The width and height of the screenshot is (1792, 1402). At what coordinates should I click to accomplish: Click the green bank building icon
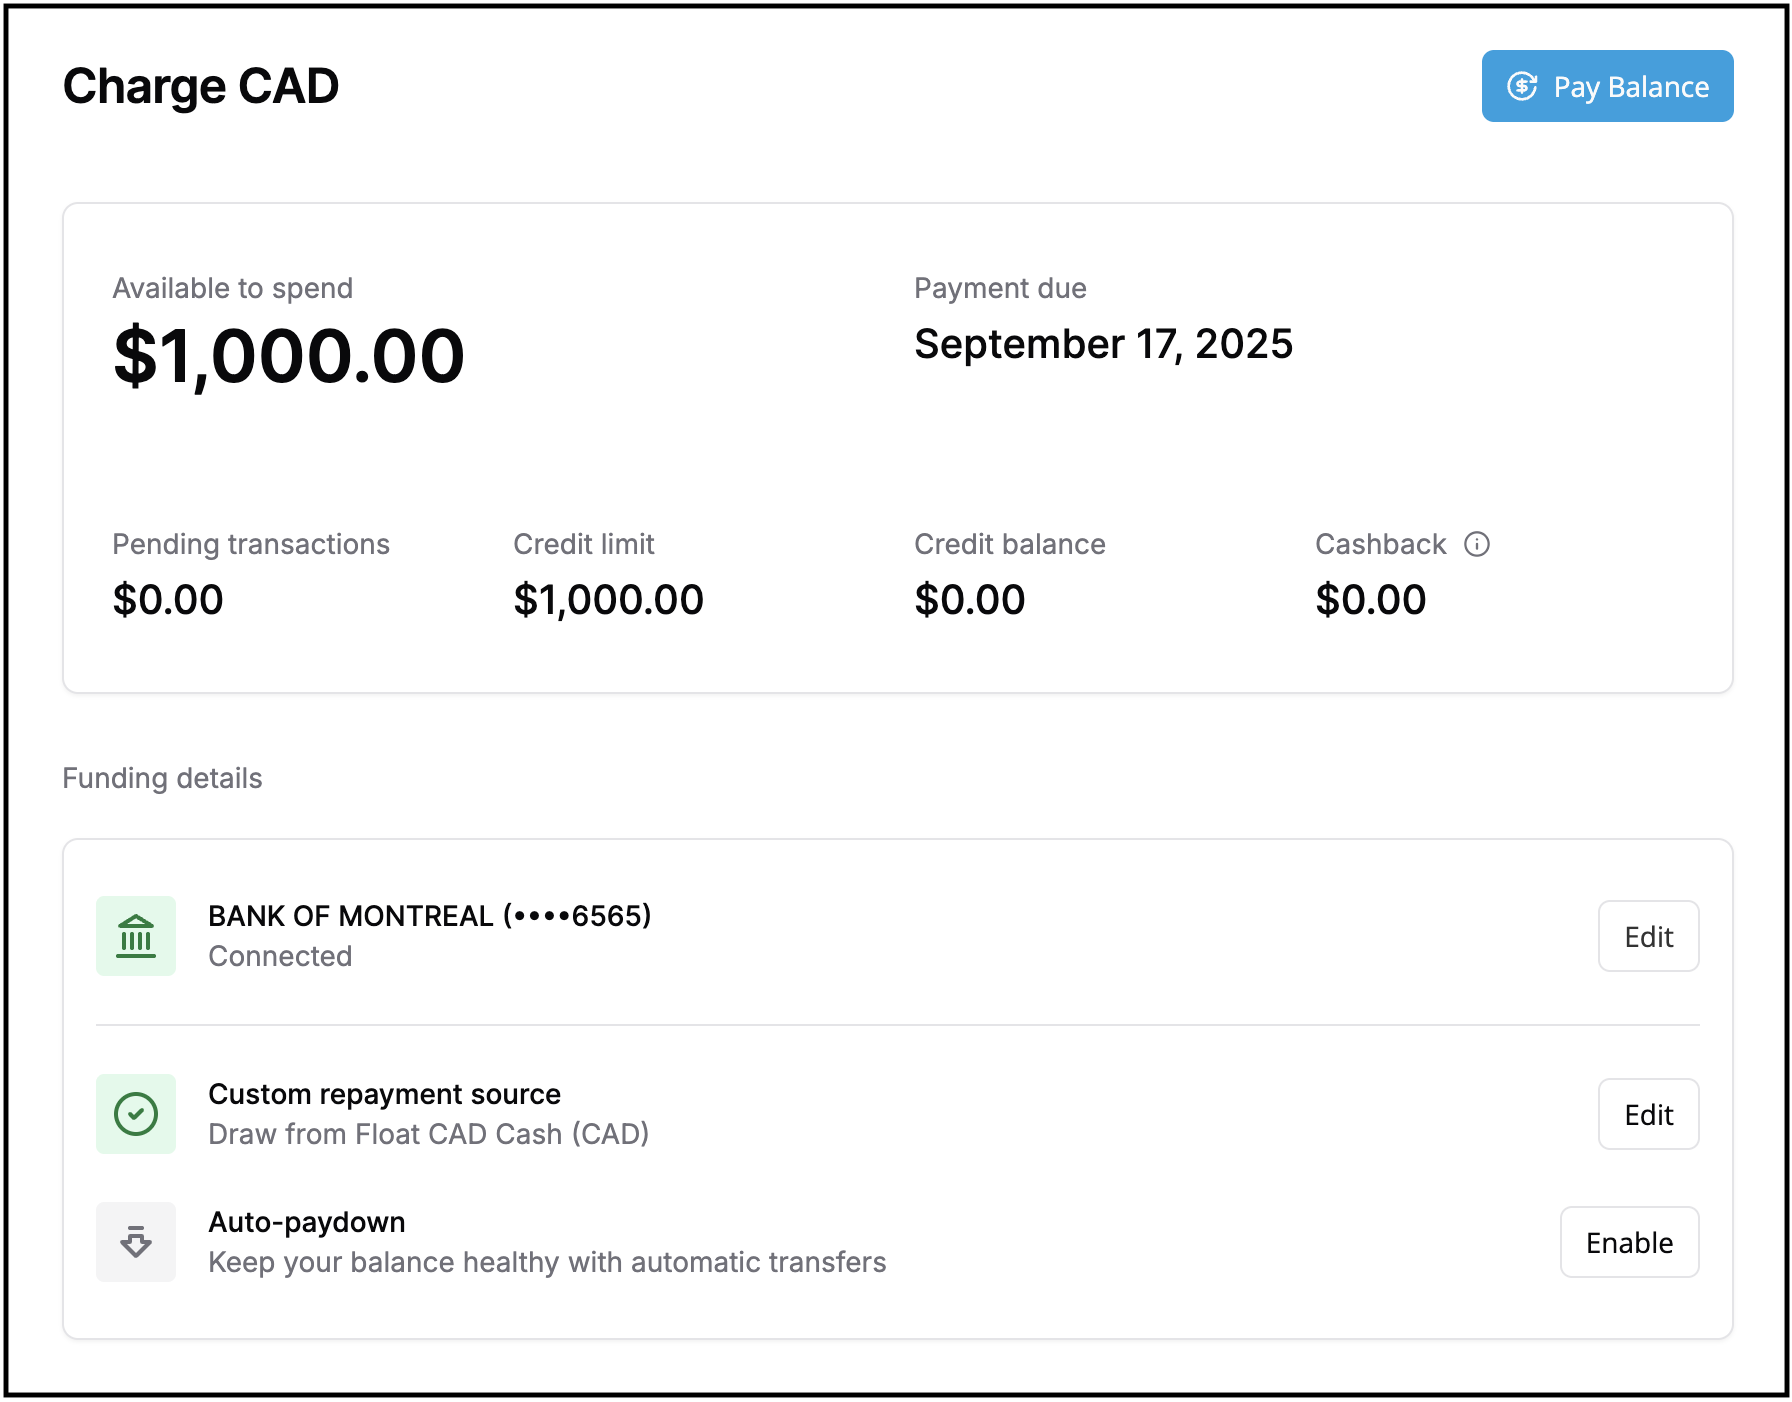coord(136,936)
